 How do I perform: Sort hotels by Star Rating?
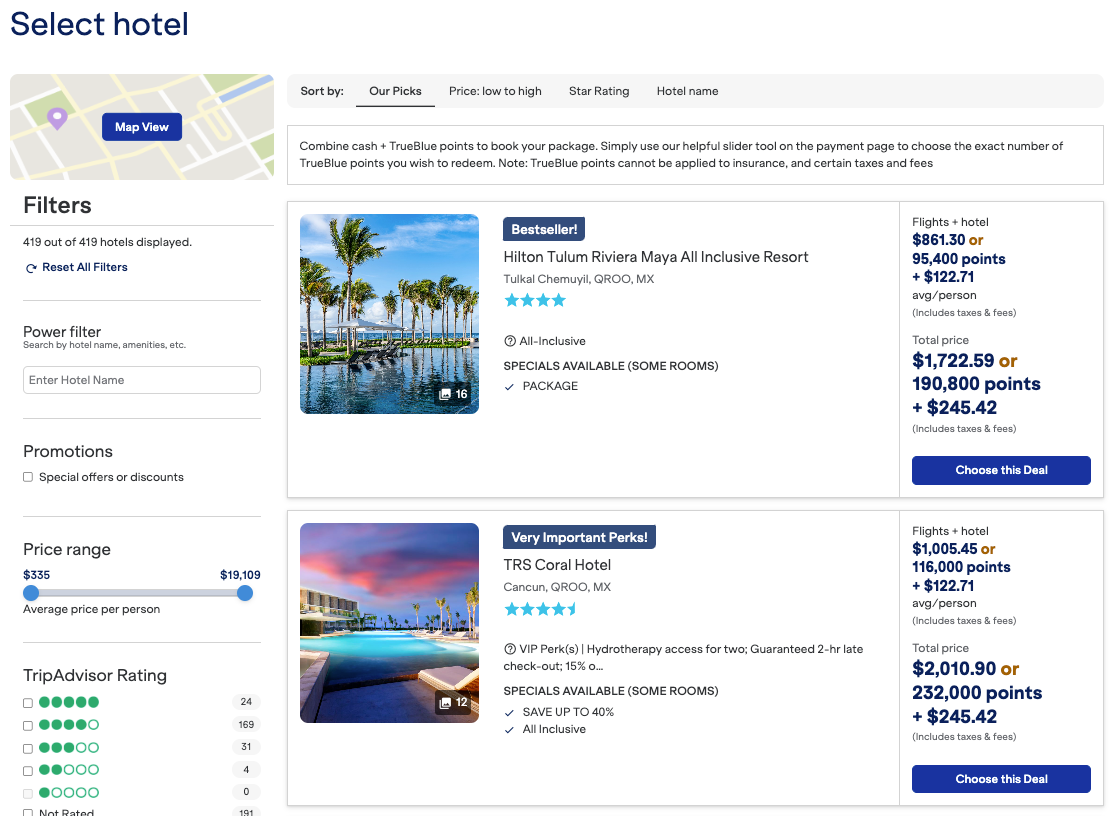tap(599, 91)
